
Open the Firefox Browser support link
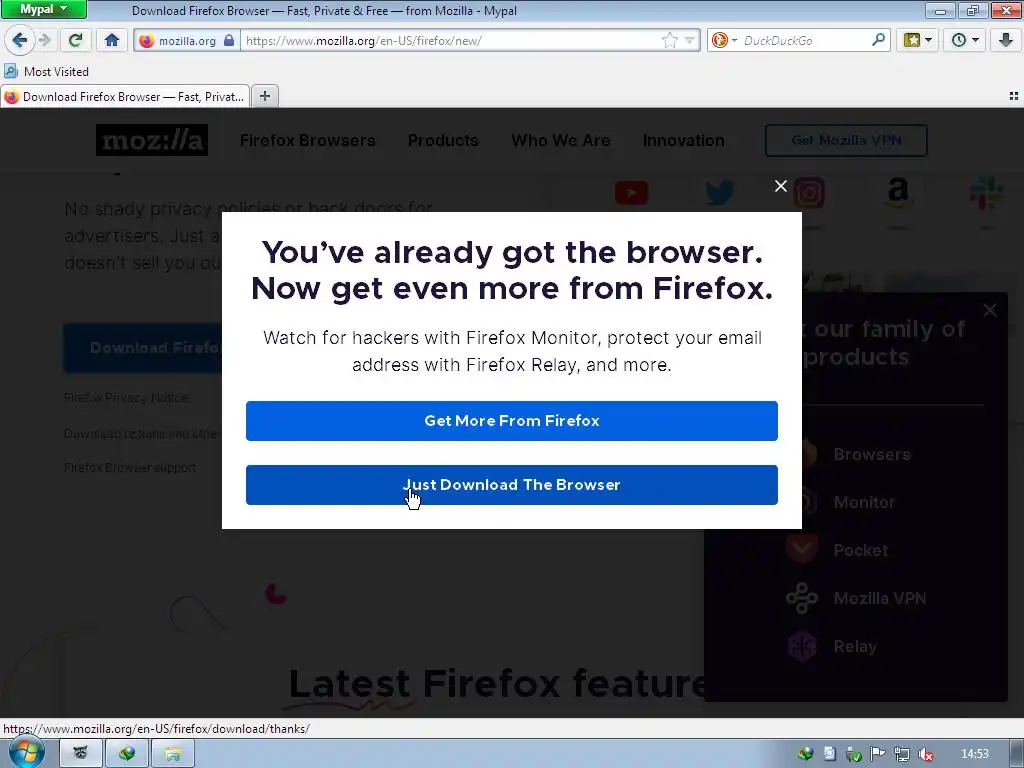pos(130,468)
